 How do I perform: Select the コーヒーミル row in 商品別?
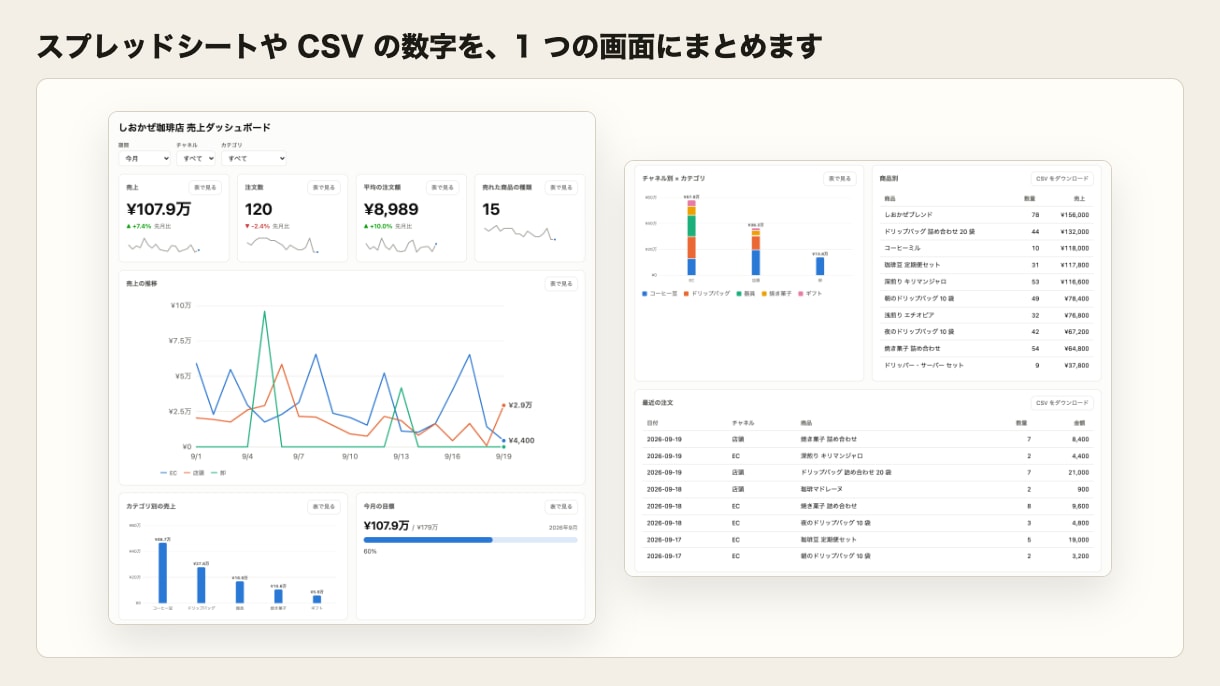pos(986,248)
